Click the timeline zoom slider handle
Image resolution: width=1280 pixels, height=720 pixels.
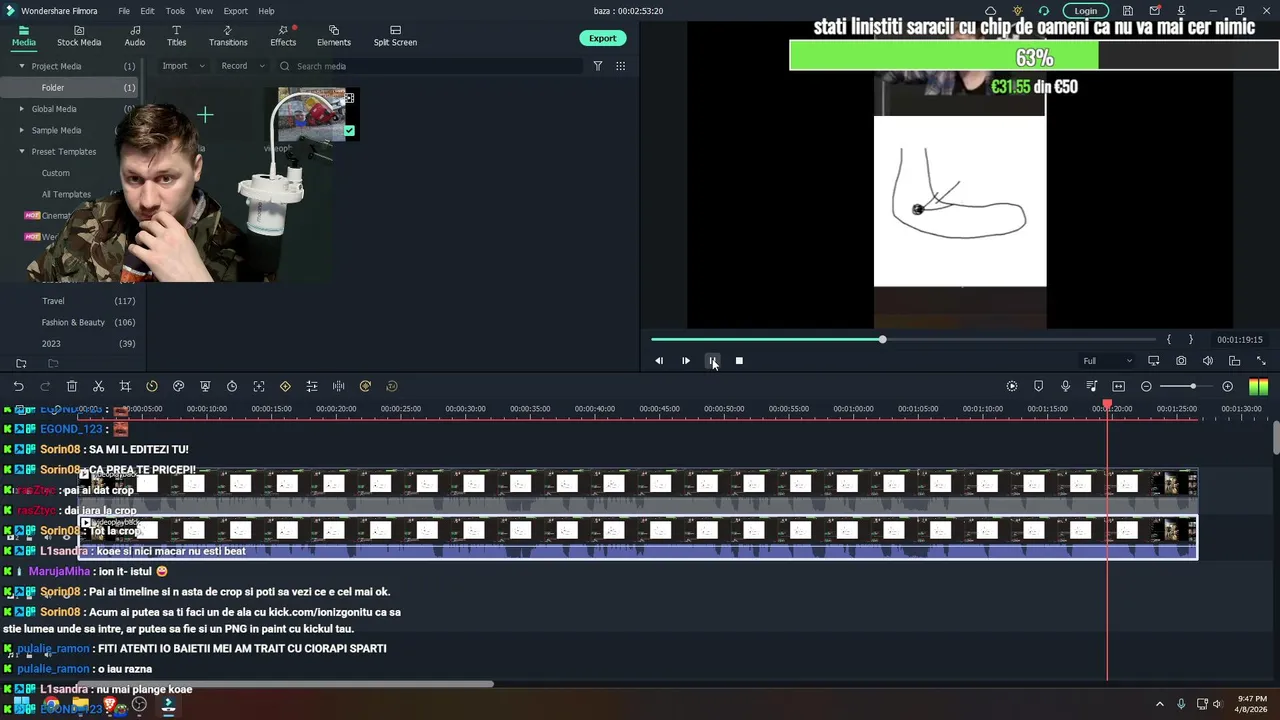(1193, 386)
